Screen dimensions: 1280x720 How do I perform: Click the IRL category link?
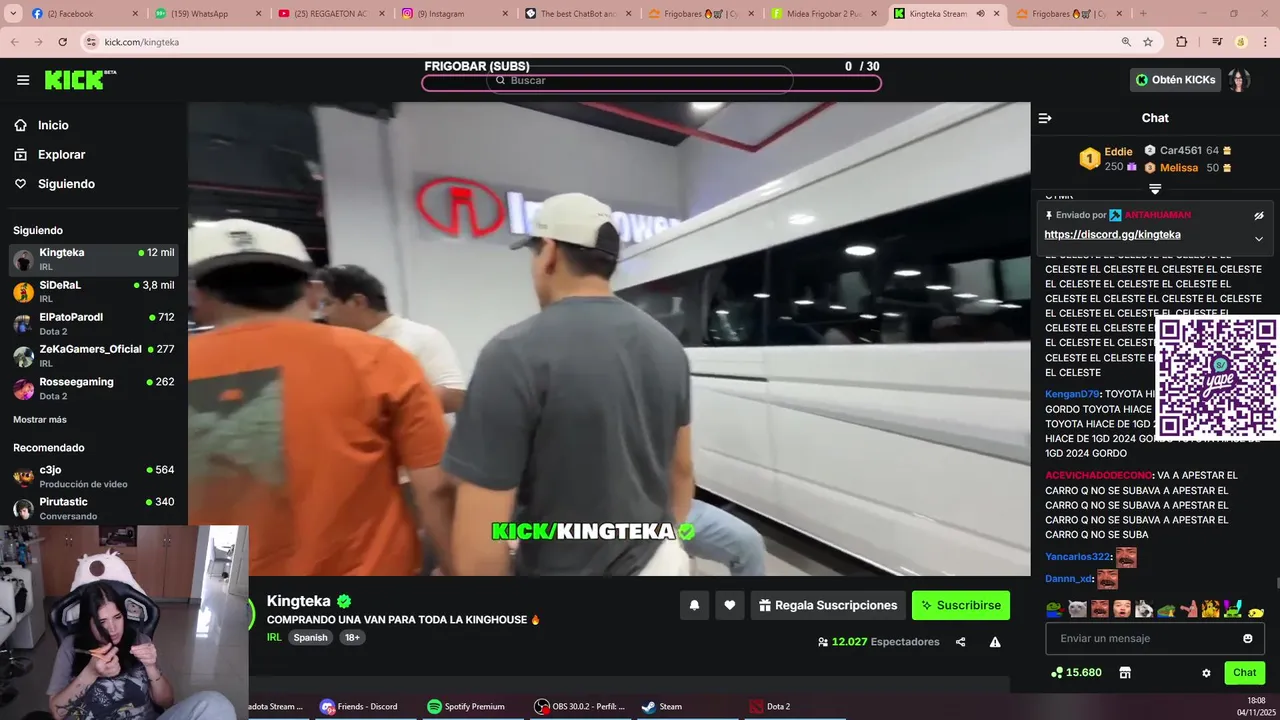coord(274,637)
